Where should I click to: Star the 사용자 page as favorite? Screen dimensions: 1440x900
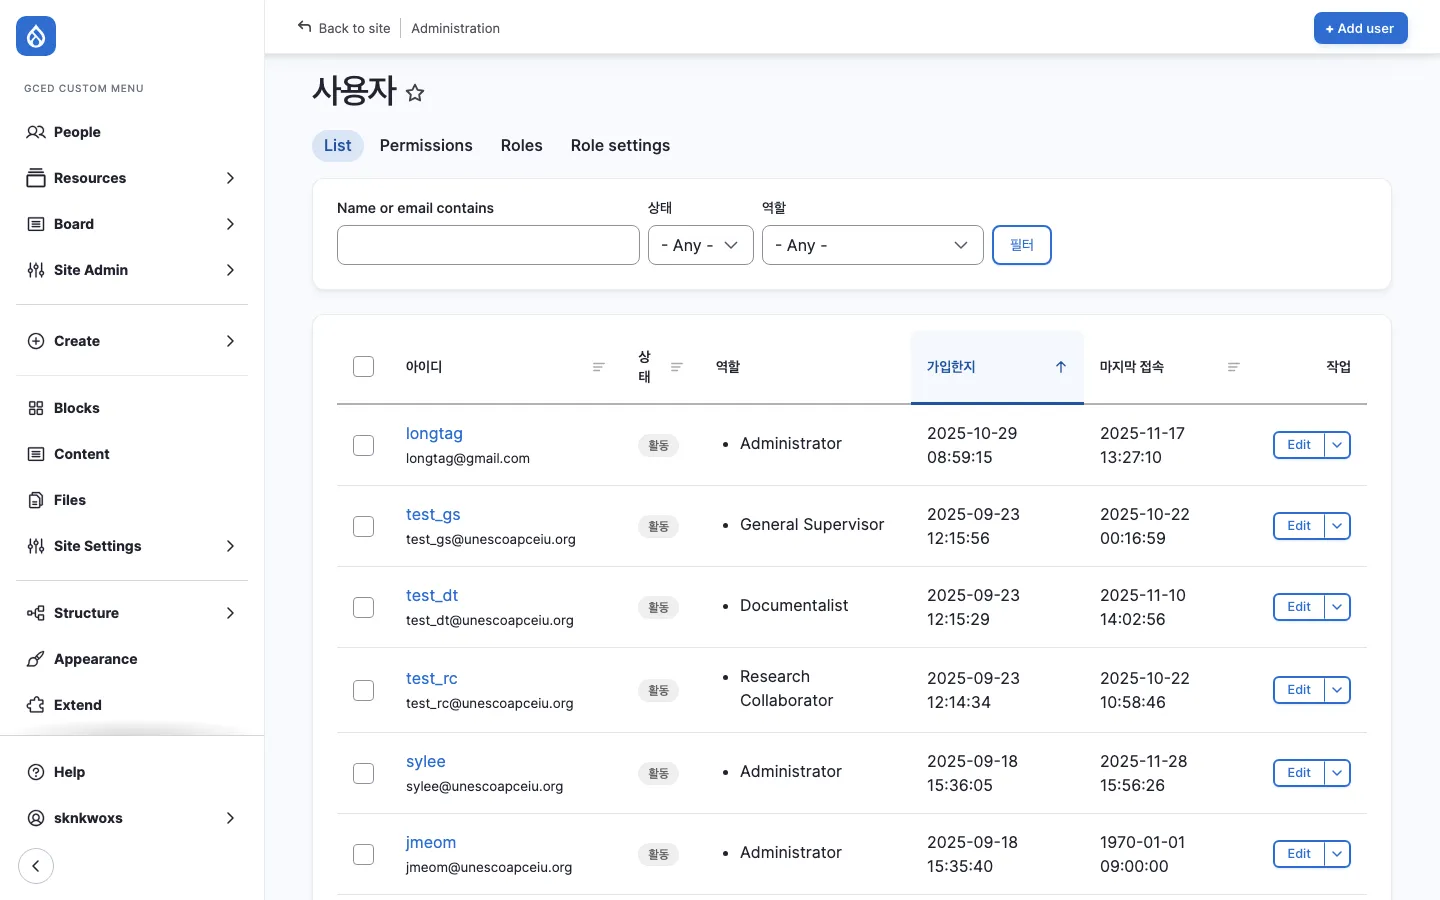pyautogui.click(x=415, y=93)
